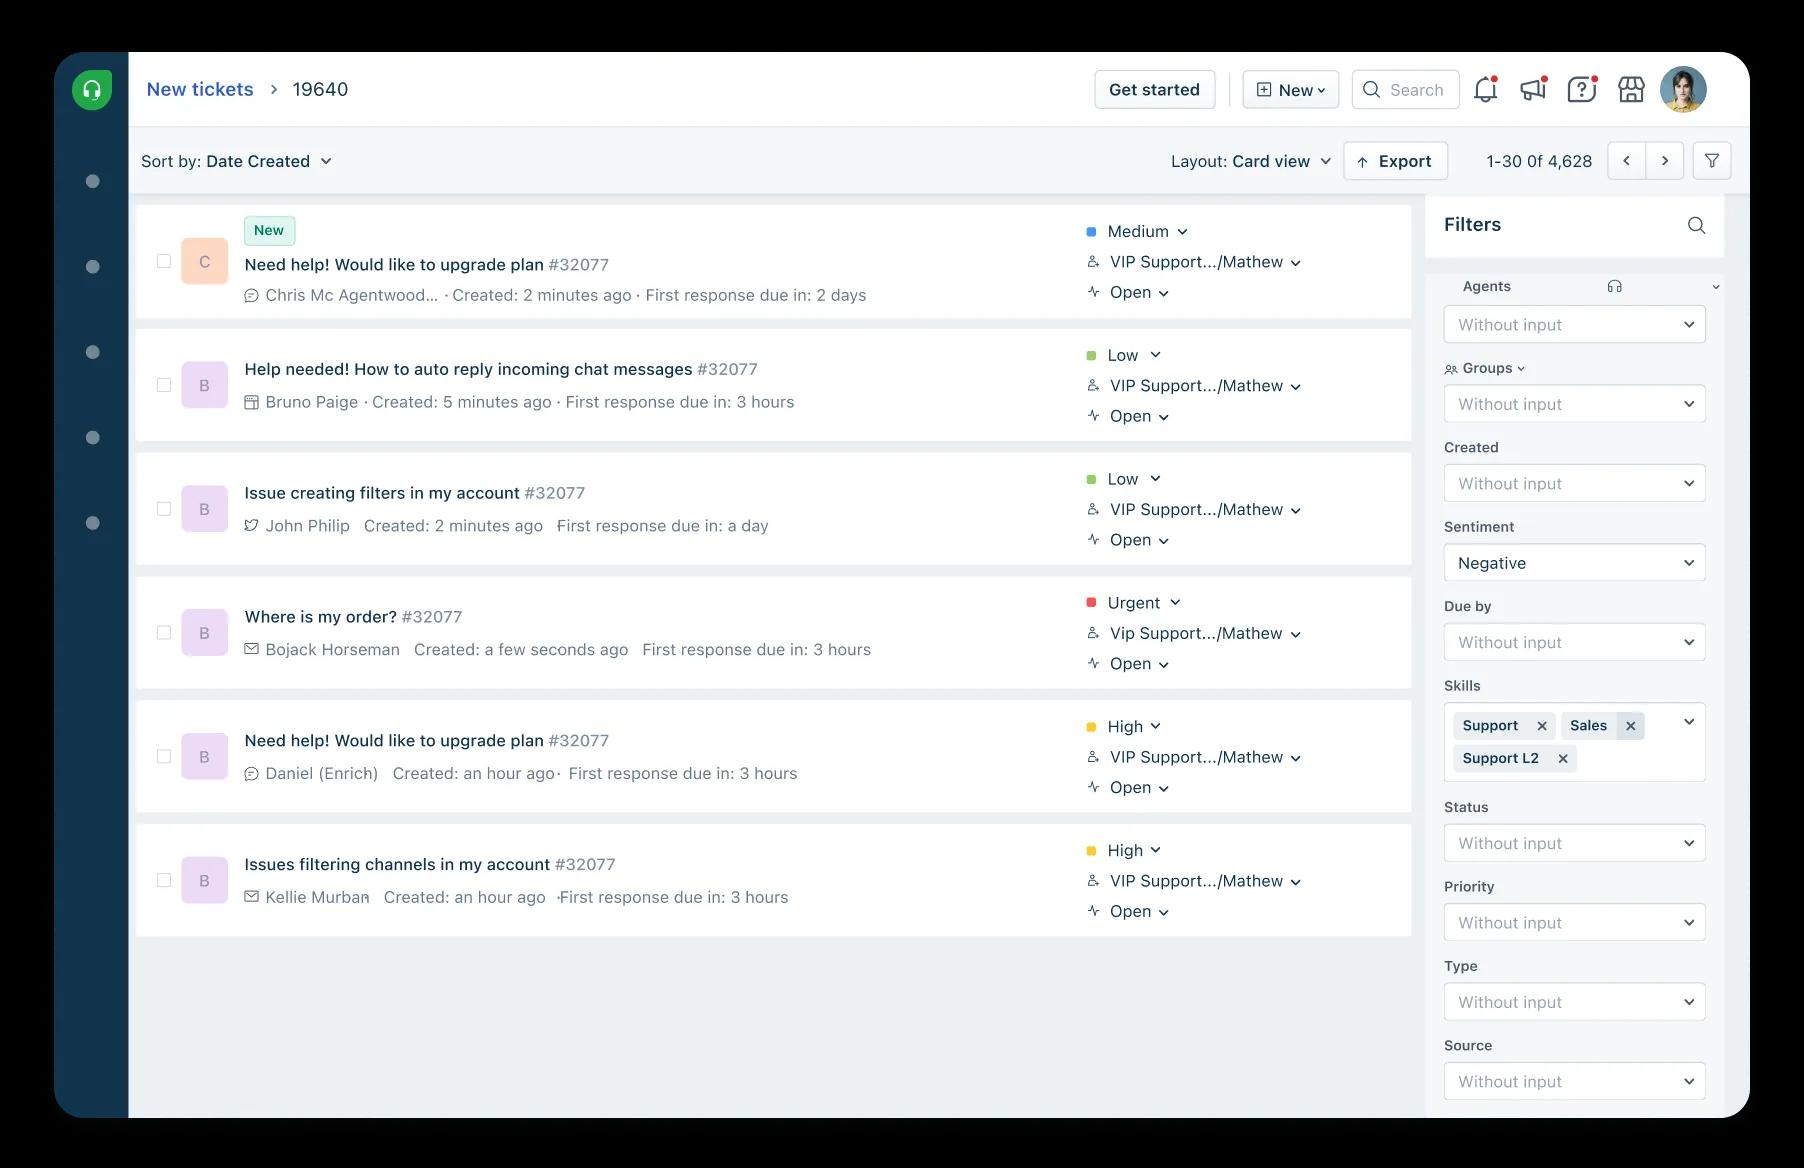Select checkbox for Bruno Paige ticket
The height and width of the screenshot is (1168, 1804).
point(164,385)
